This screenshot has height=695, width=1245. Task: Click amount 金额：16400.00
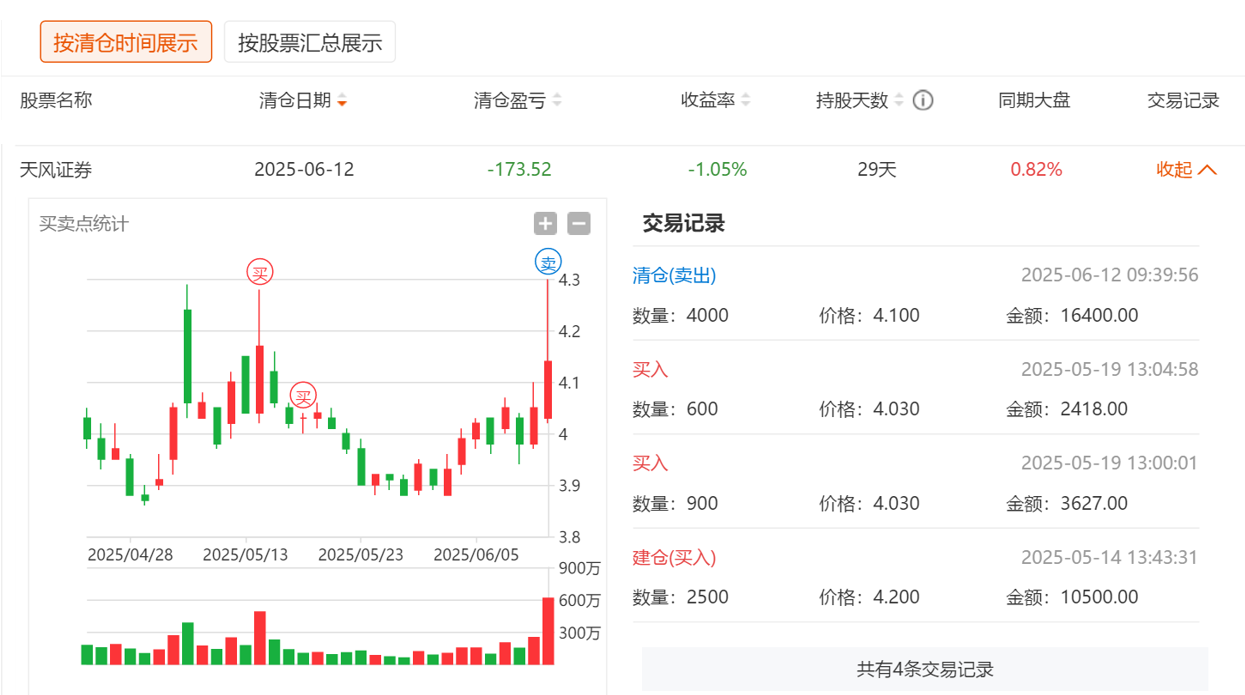click(1072, 315)
